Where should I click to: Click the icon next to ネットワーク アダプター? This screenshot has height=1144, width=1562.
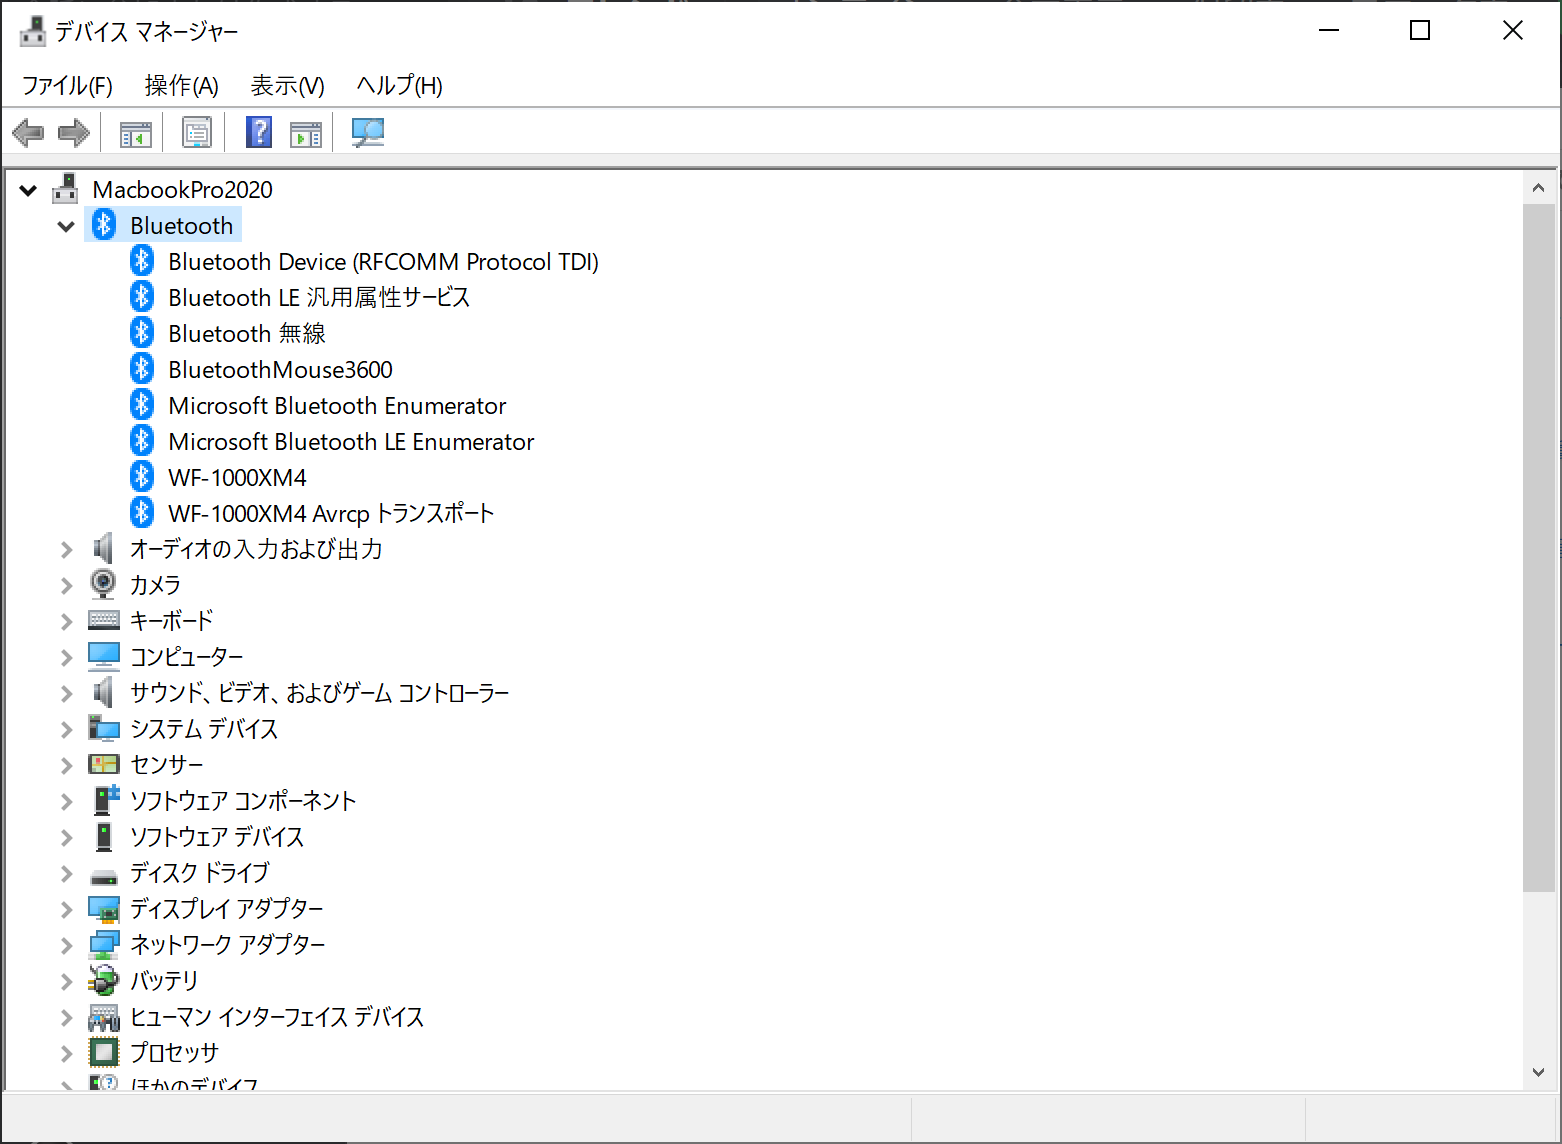coord(104,944)
